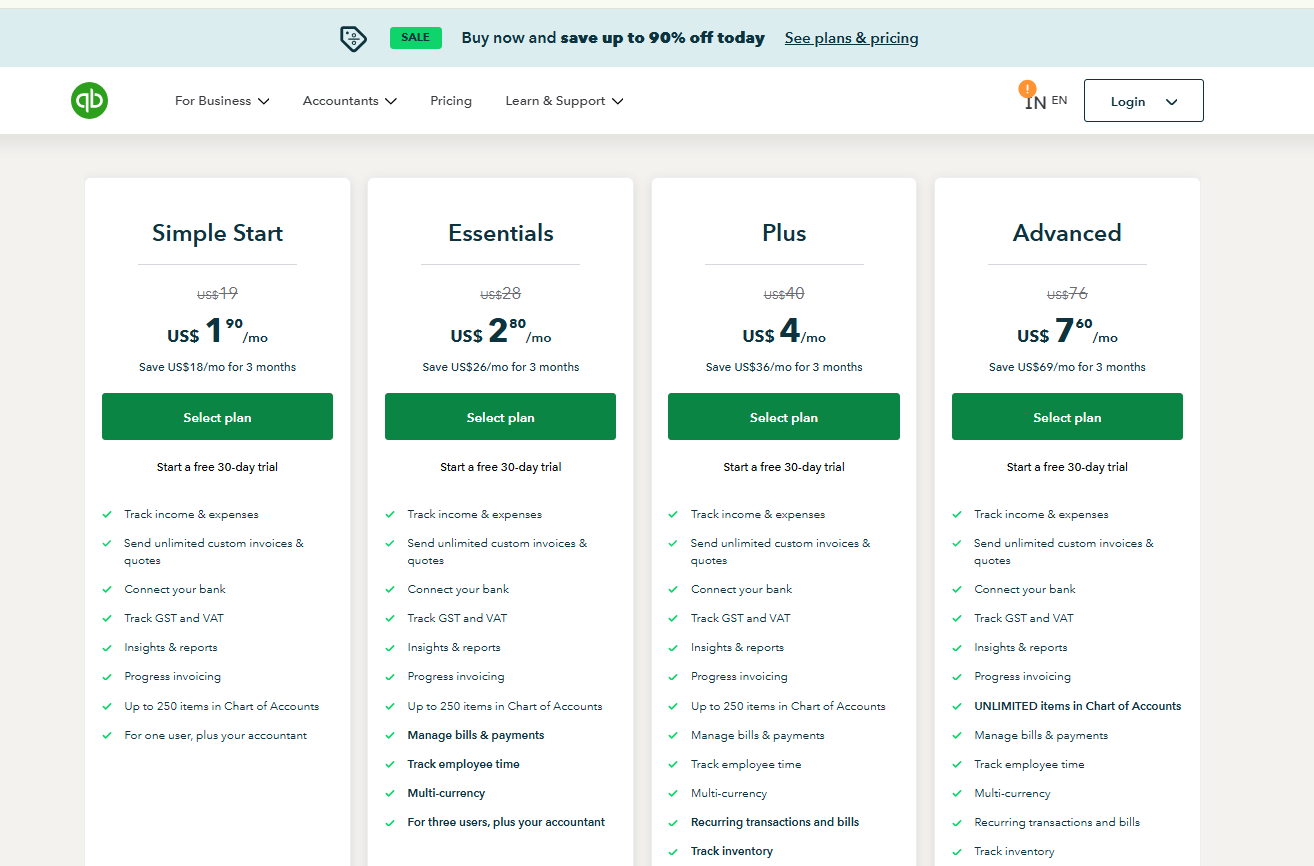Click Essentials 'Track employee time' feature
The width and height of the screenshot is (1314, 866).
click(x=463, y=764)
